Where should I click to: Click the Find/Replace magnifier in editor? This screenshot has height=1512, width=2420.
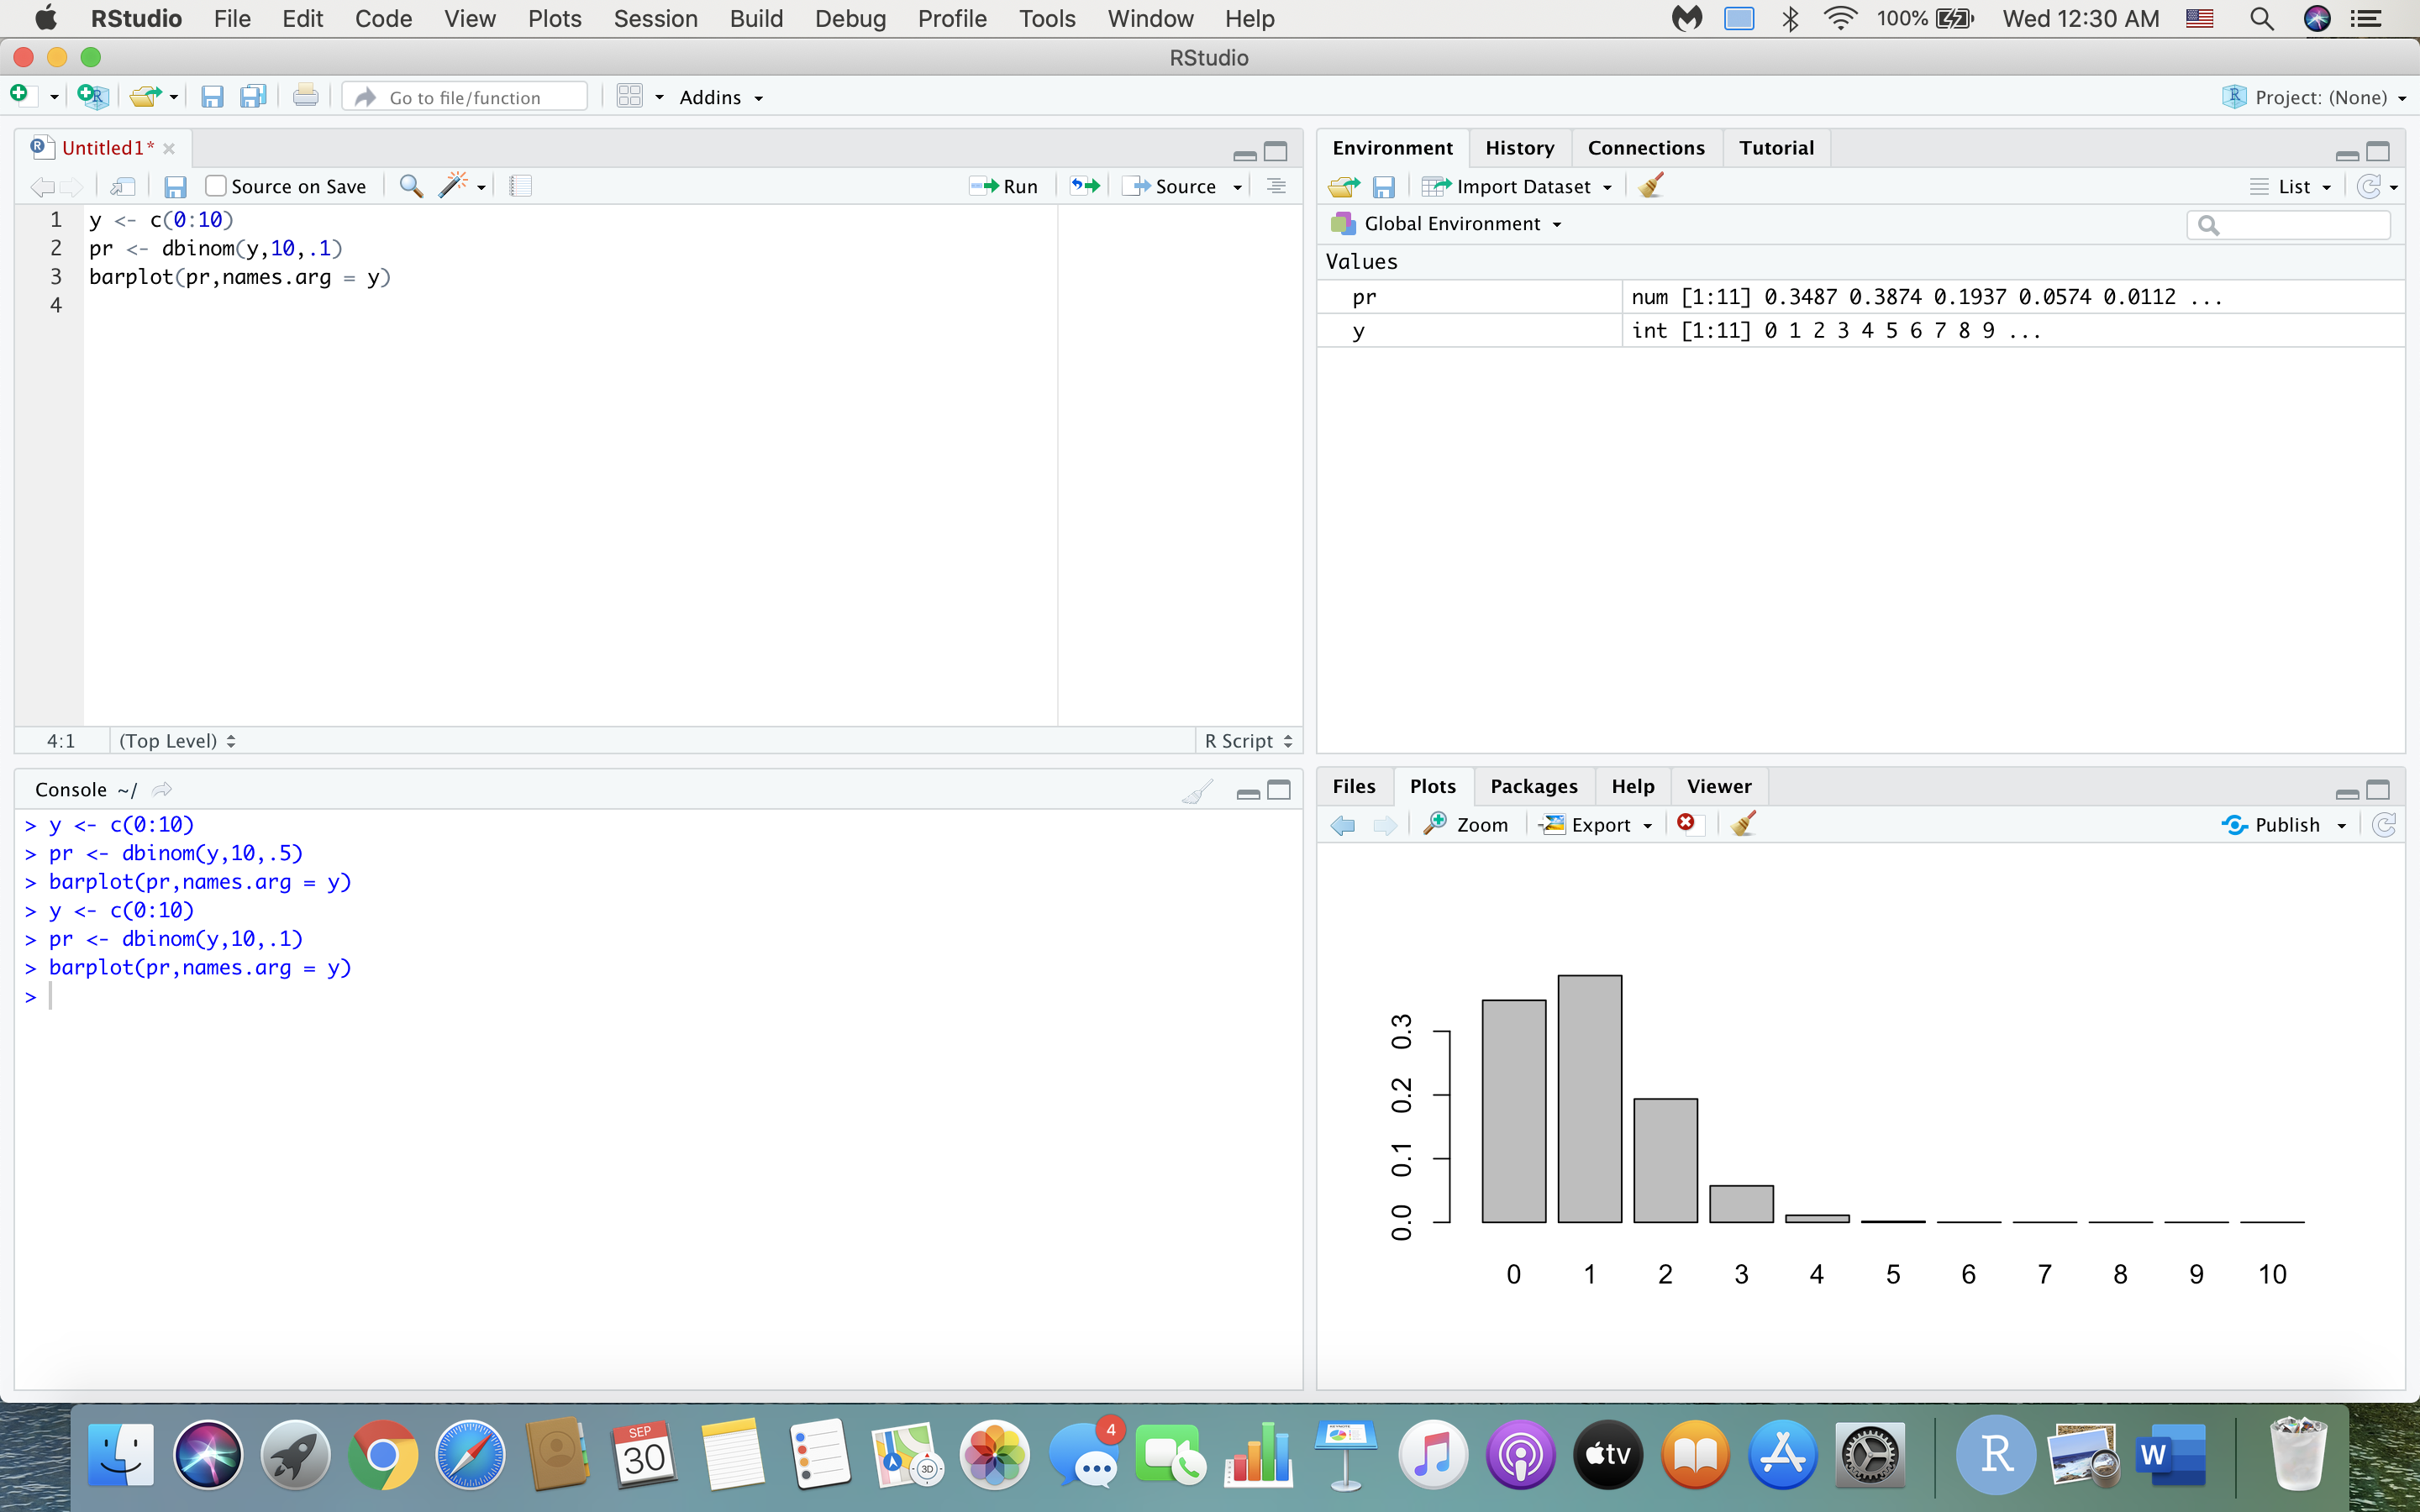(410, 186)
